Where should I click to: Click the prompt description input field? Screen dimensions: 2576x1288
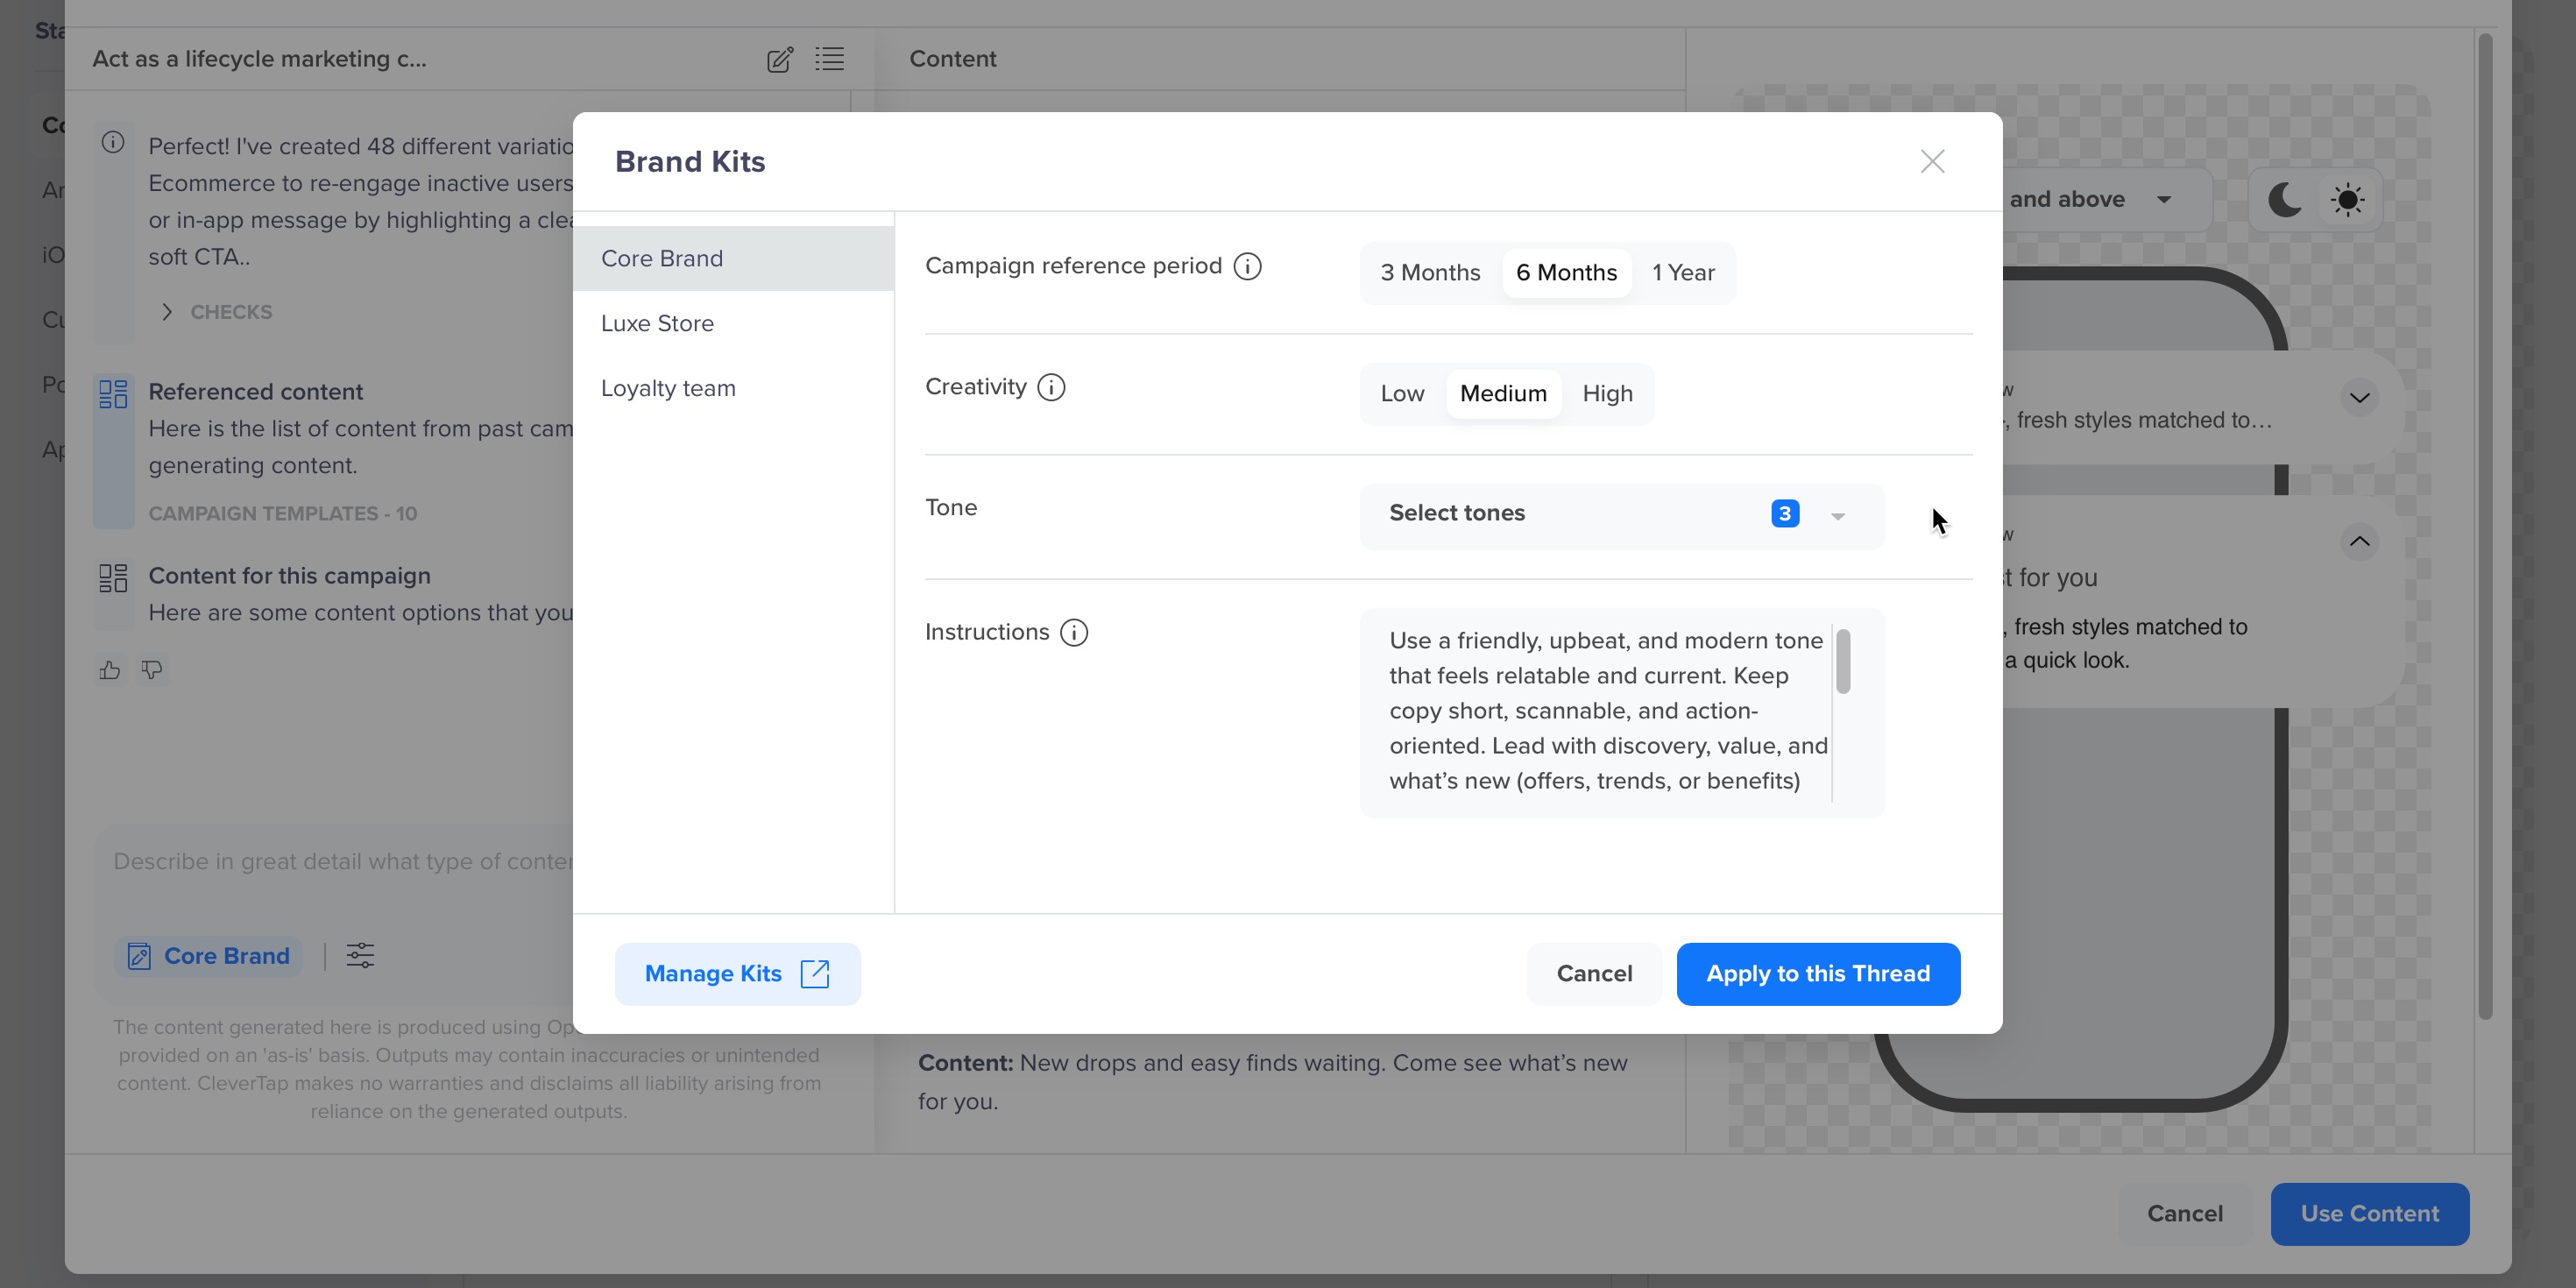pyautogui.click(x=343, y=862)
